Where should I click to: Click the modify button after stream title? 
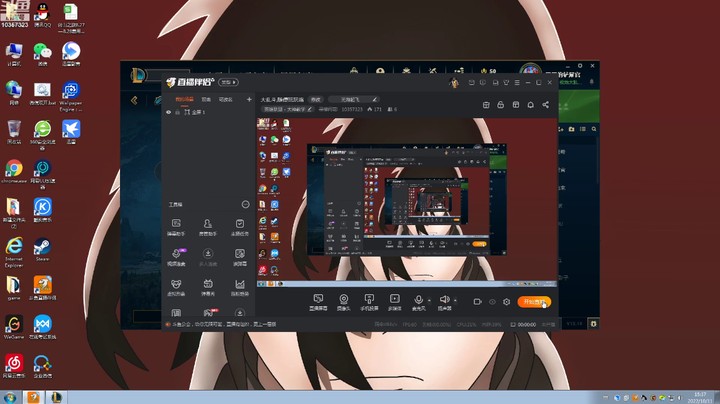316,99
